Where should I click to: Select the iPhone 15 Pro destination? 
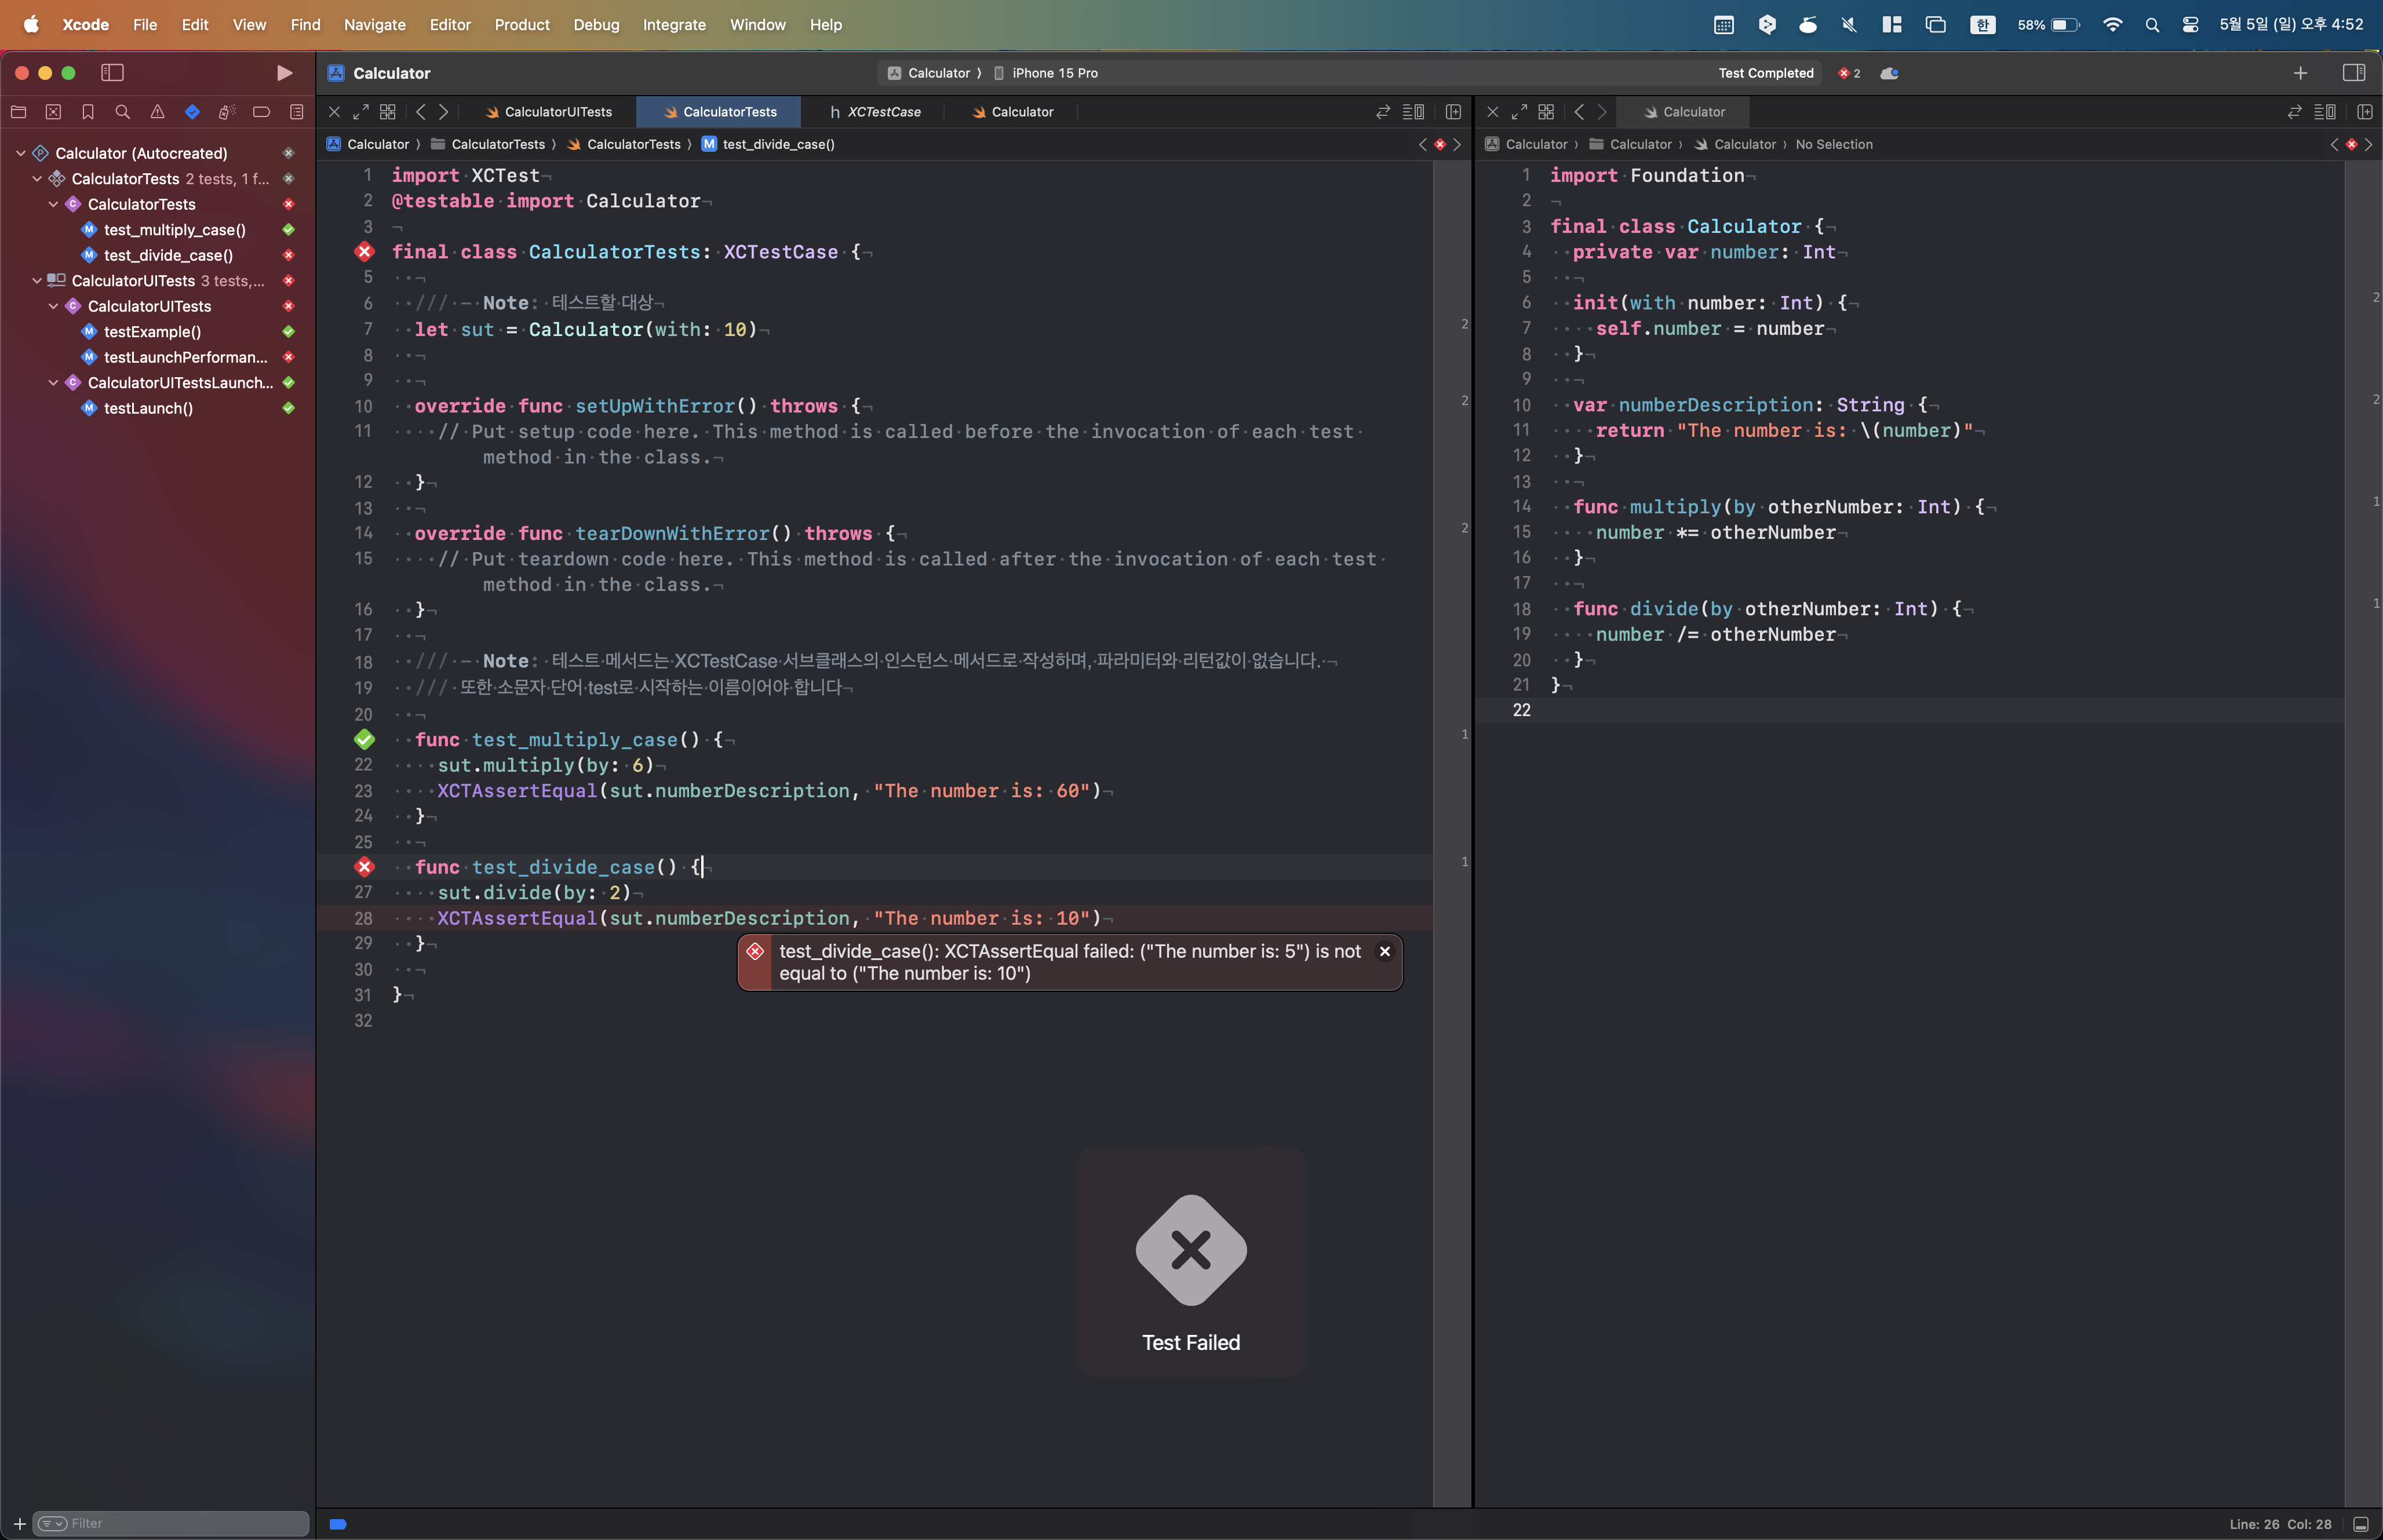pyautogui.click(x=1054, y=73)
